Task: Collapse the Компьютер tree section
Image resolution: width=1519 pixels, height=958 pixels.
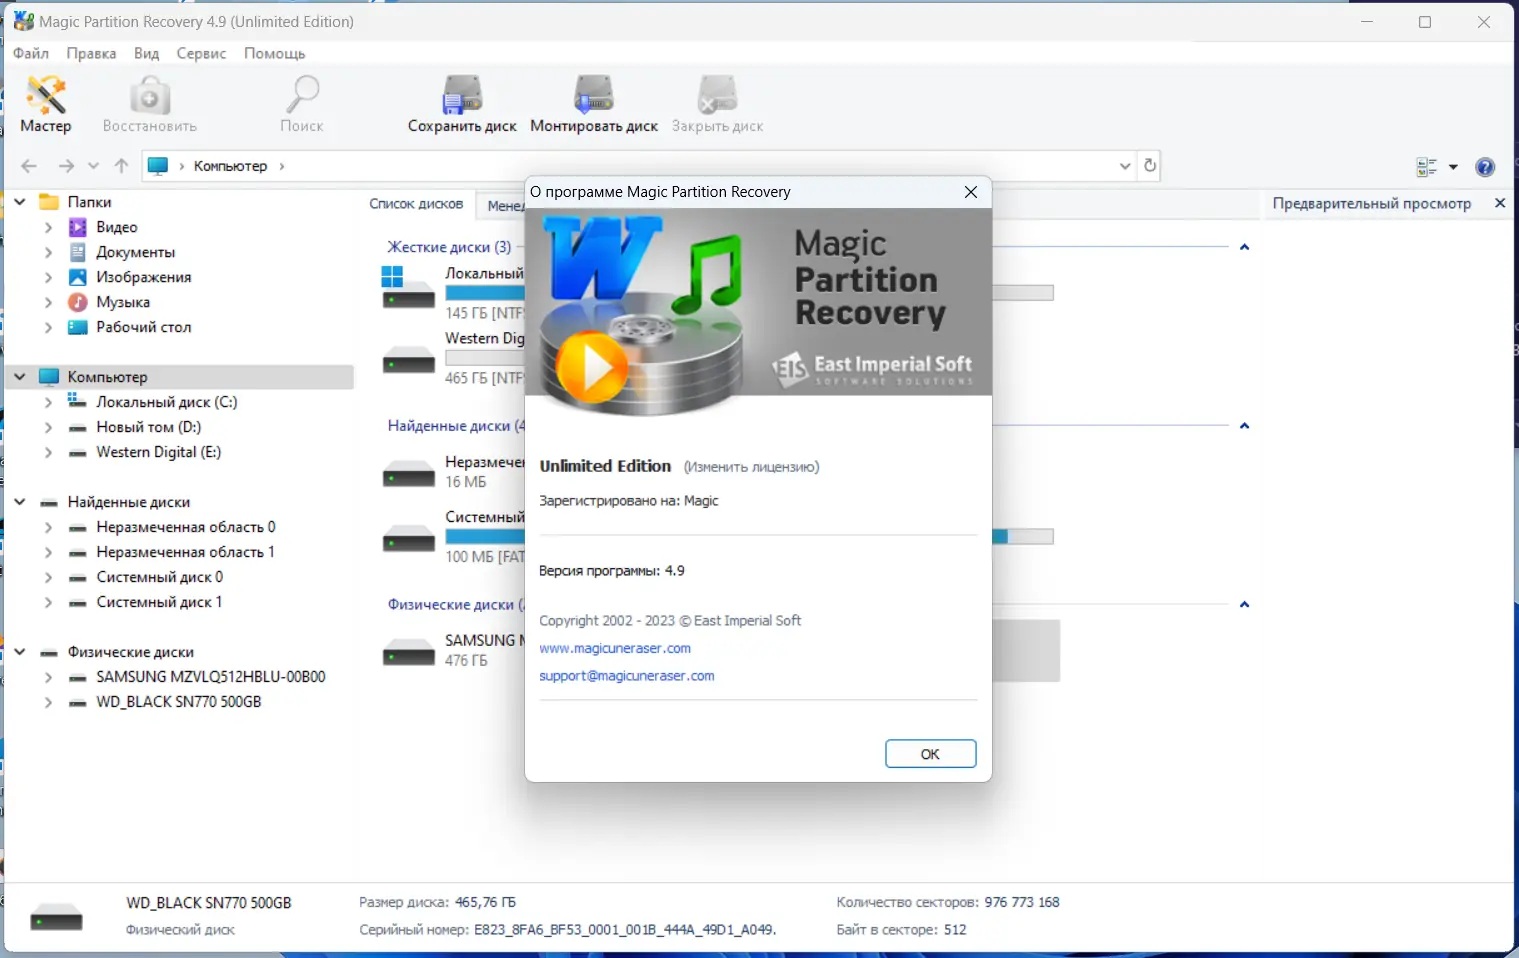Action: click(x=19, y=376)
